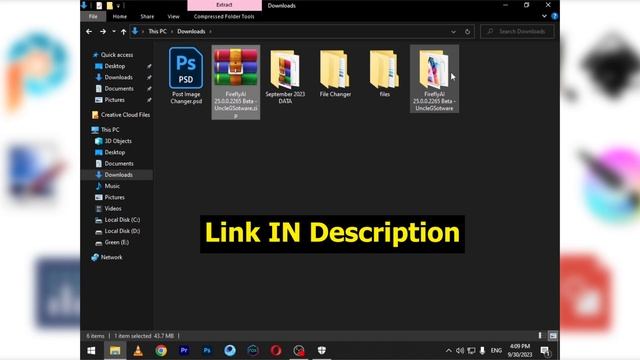This screenshot has width=640, height=360.
Task: Open Opera browser from taskbar
Action: 276,351
